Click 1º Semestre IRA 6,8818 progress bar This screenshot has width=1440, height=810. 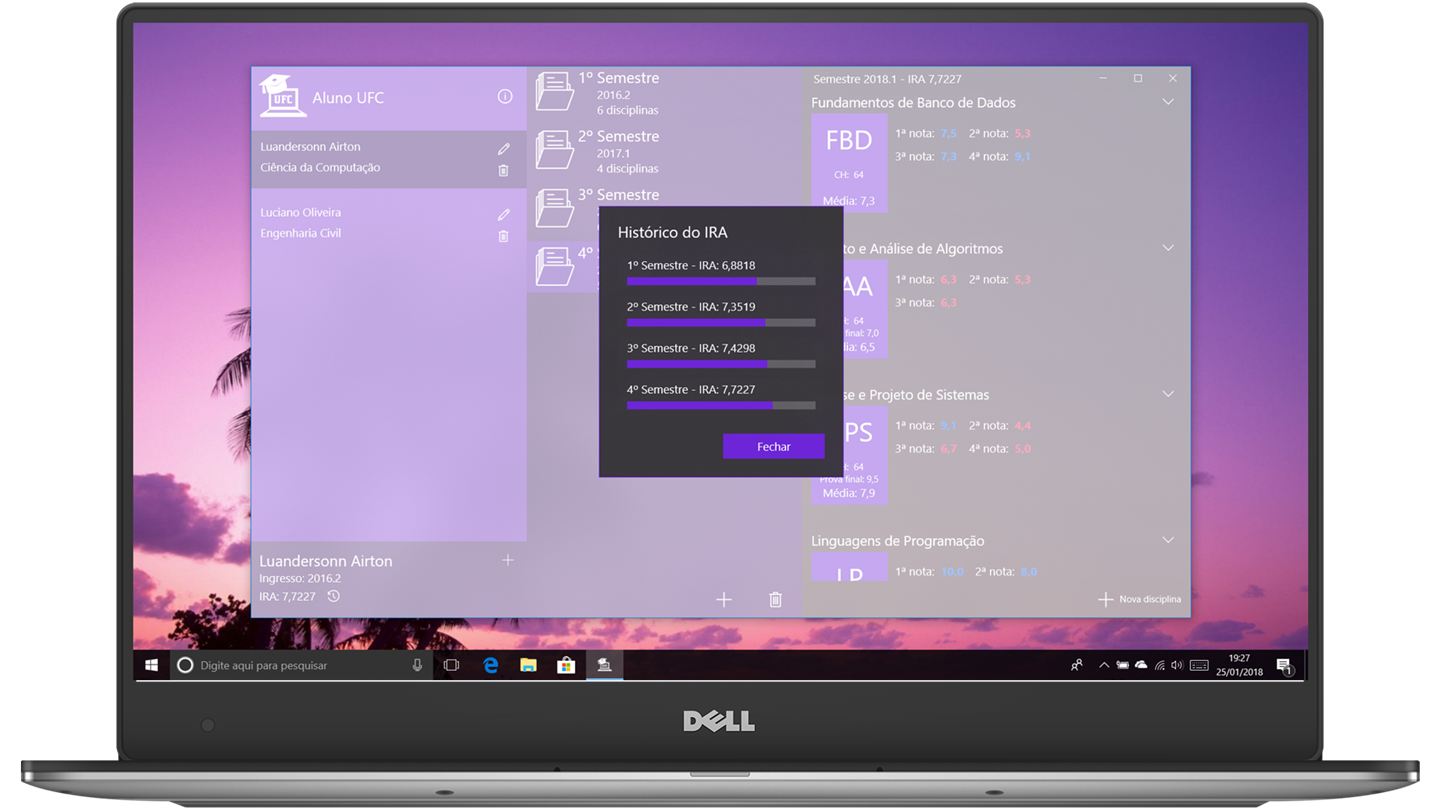tap(721, 282)
